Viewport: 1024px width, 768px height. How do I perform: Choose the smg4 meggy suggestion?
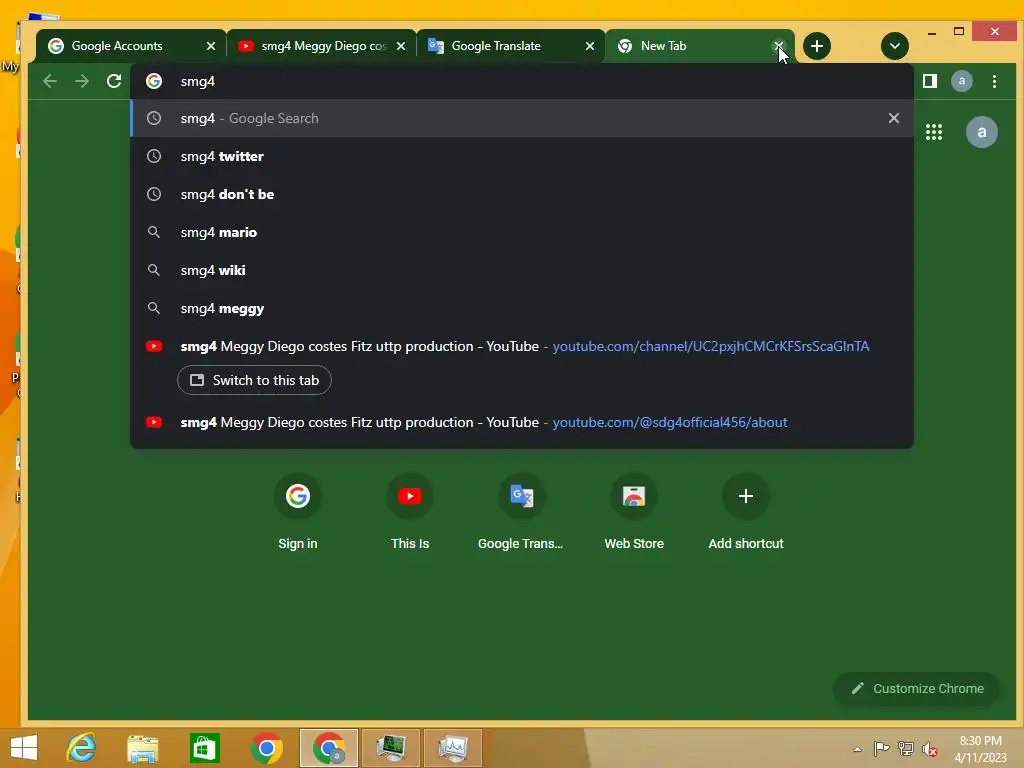pyautogui.click(x=522, y=308)
